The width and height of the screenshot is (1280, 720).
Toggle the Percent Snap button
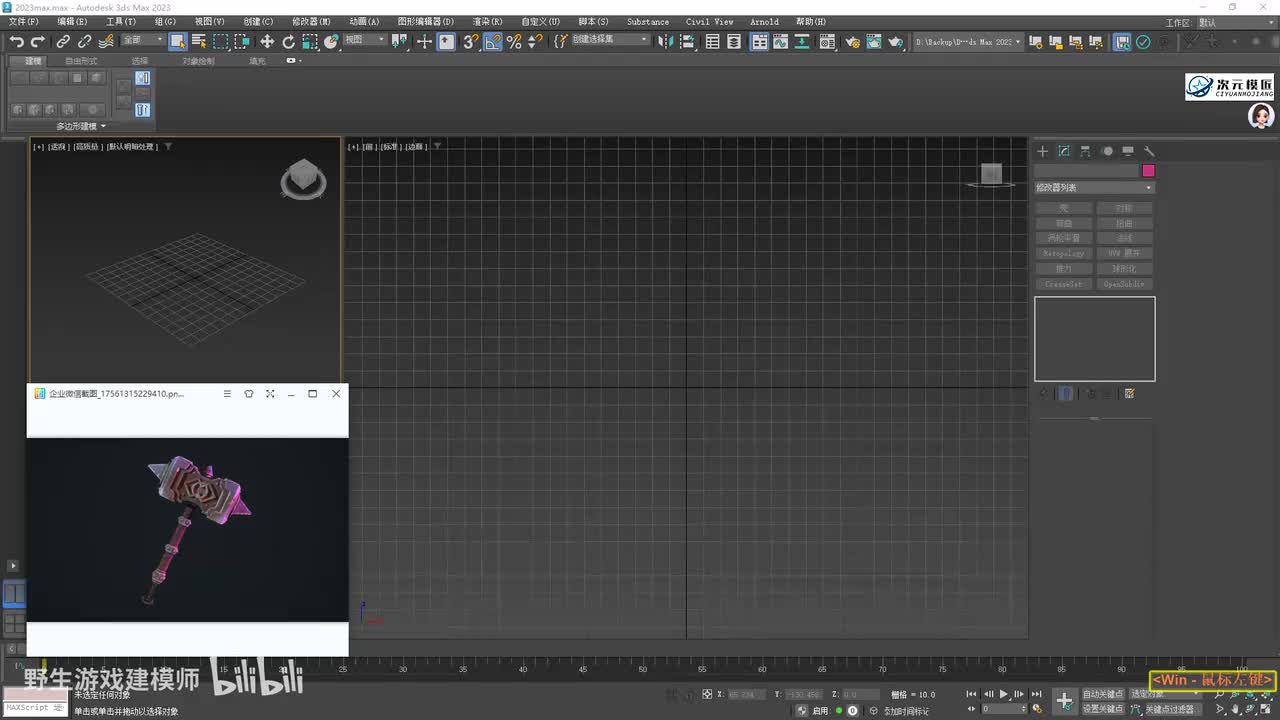click(x=514, y=42)
